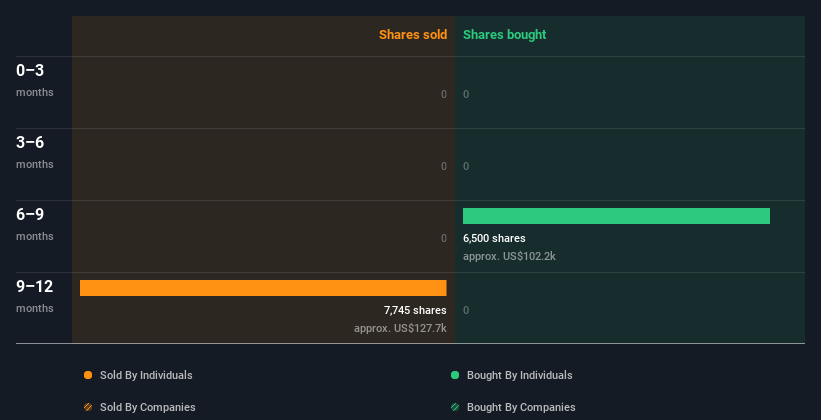Click the green 6,500 shares bought bar
The height and width of the screenshot is (420, 821).
[x=616, y=216]
